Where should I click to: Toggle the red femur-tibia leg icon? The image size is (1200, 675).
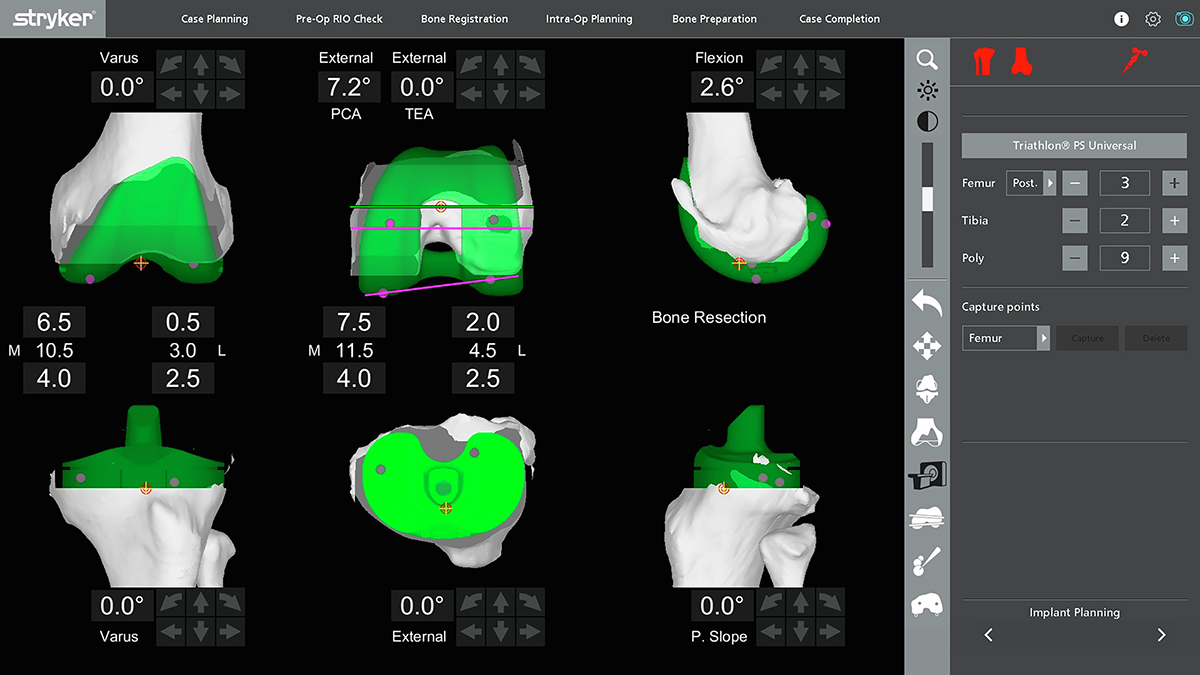point(985,62)
